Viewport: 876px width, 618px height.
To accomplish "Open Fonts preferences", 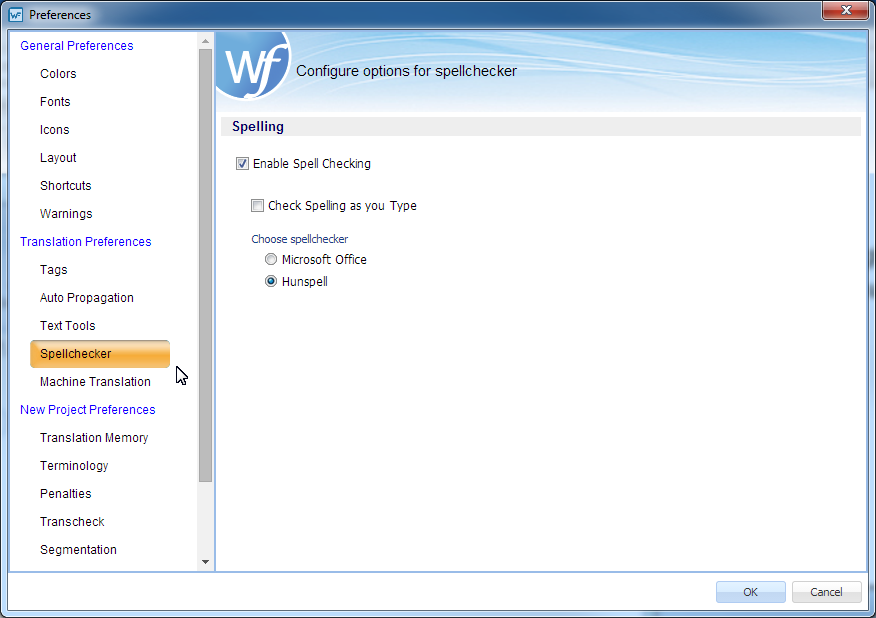I will click(x=55, y=102).
